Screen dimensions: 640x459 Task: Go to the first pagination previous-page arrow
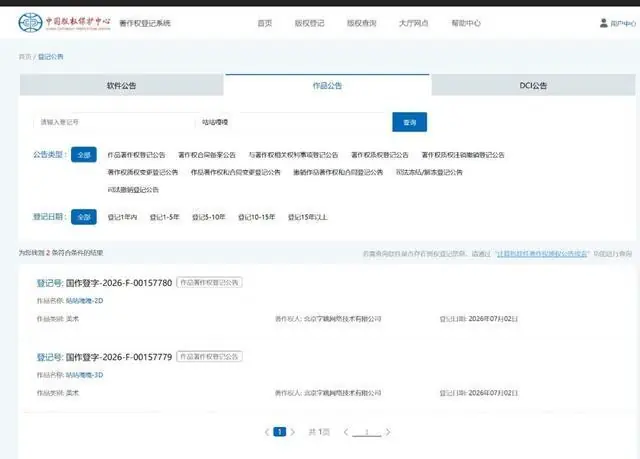coord(267,432)
